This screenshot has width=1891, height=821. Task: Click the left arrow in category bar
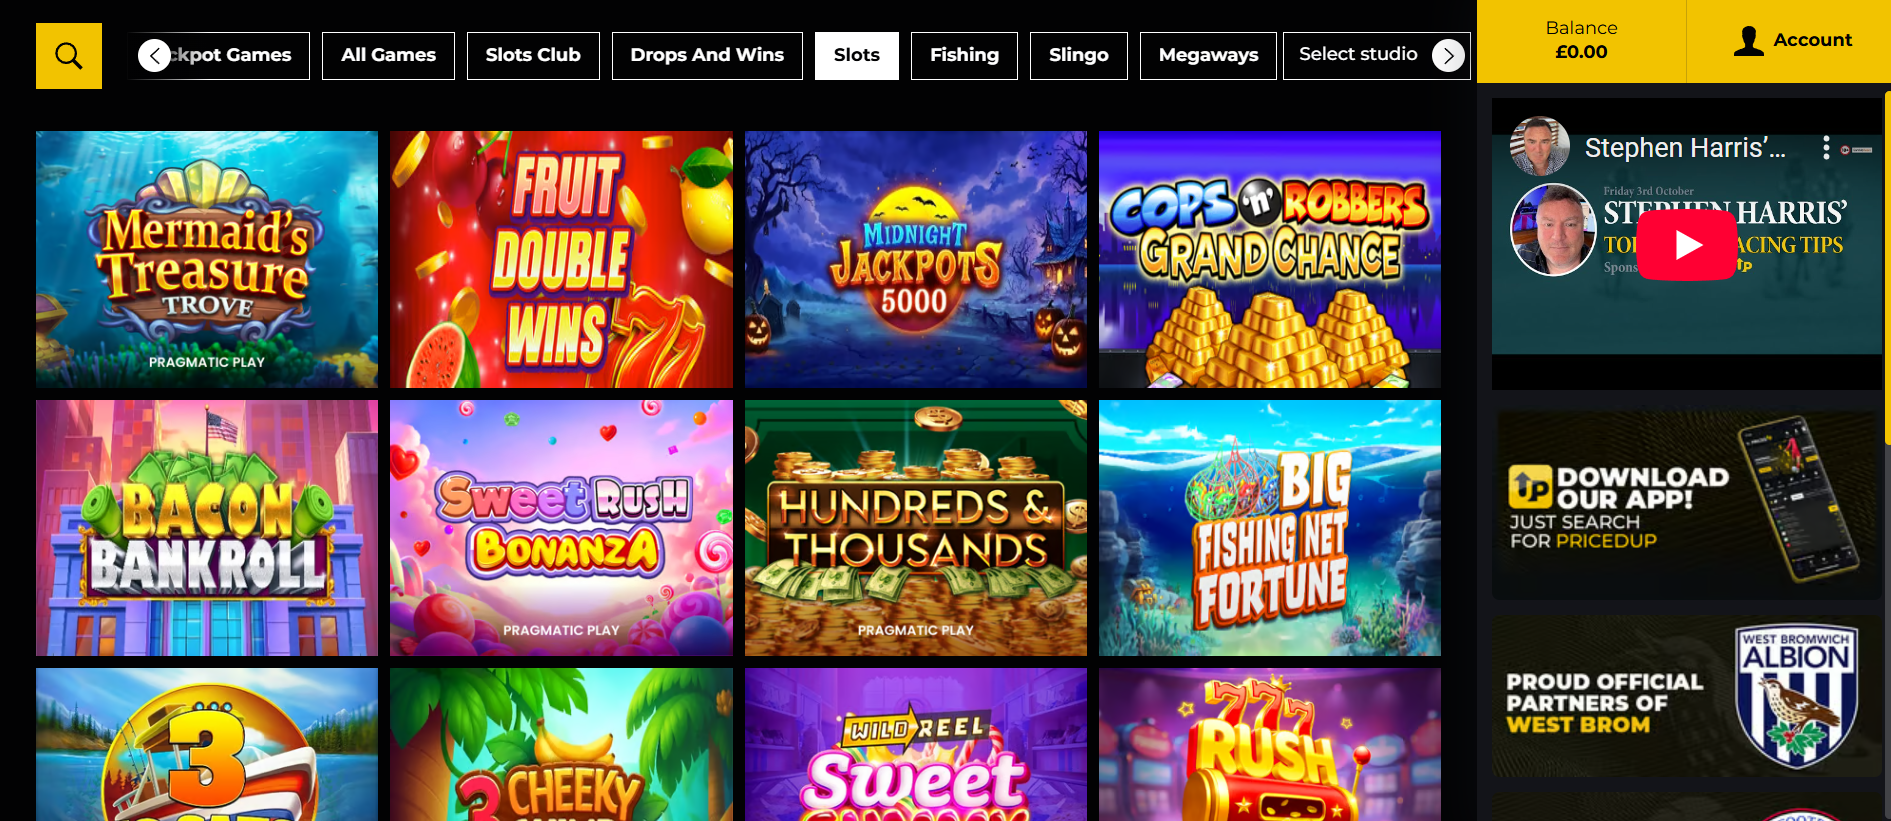click(x=154, y=55)
